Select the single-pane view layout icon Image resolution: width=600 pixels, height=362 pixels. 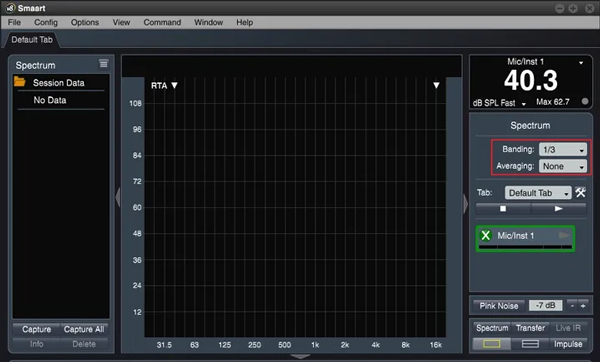(492, 344)
